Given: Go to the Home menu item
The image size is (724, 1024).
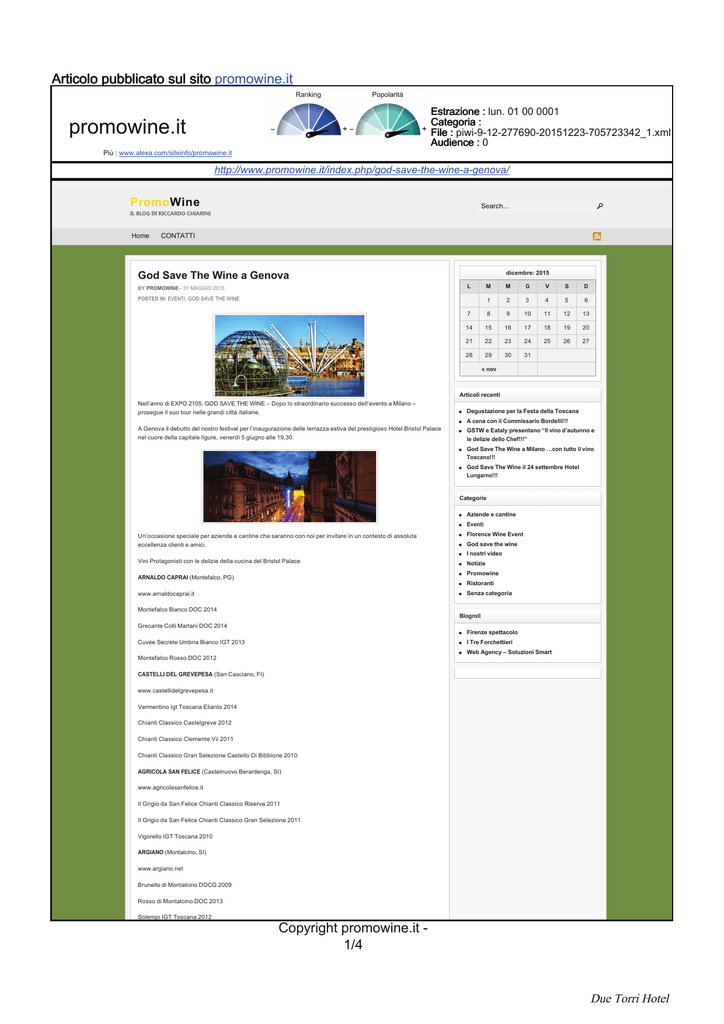Looking at the screenshot, I should pos(140,236).
